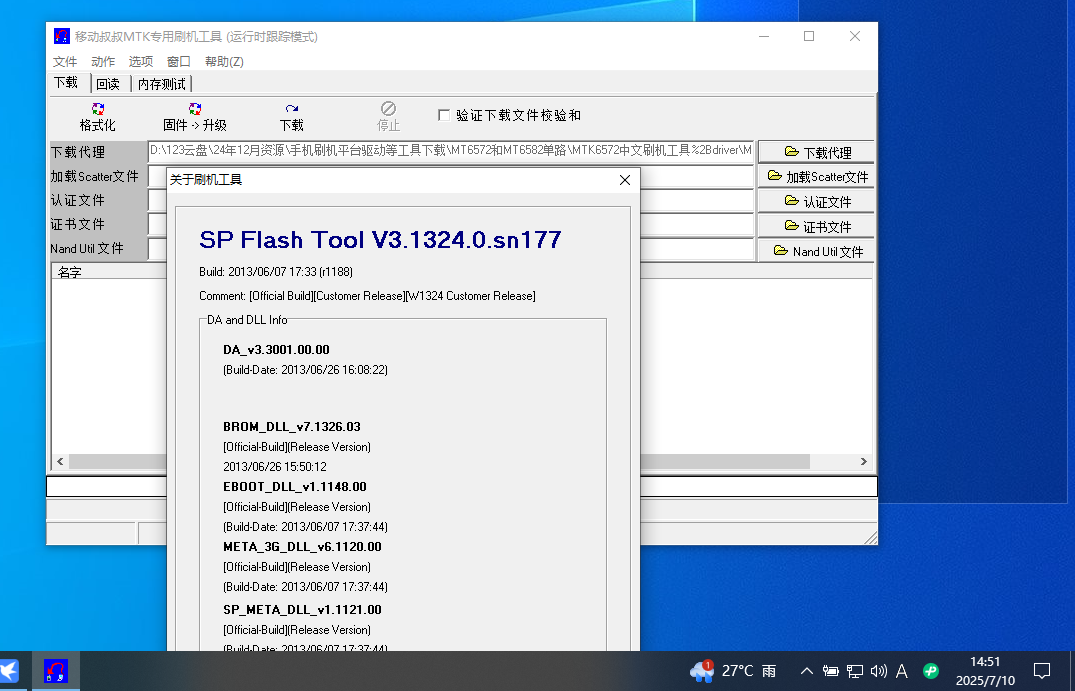The image size is (1075, 691).
Task: Click the DA and DLL Info group label
Action: click(247, 319)
